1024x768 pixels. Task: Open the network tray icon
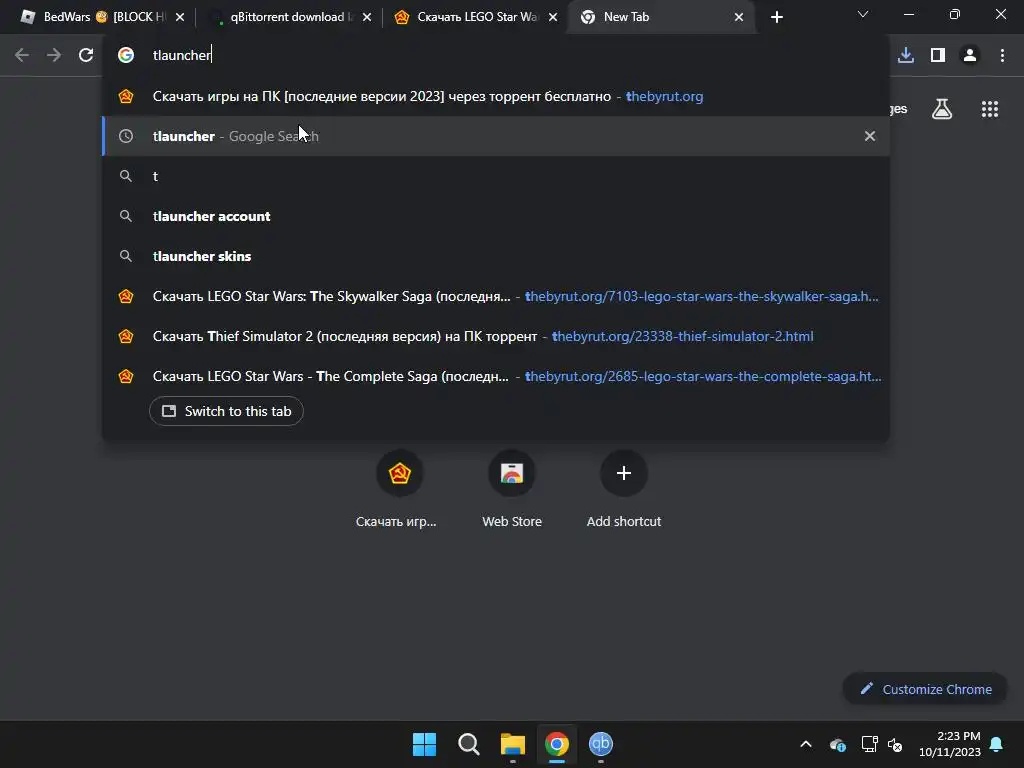point(869,744)
